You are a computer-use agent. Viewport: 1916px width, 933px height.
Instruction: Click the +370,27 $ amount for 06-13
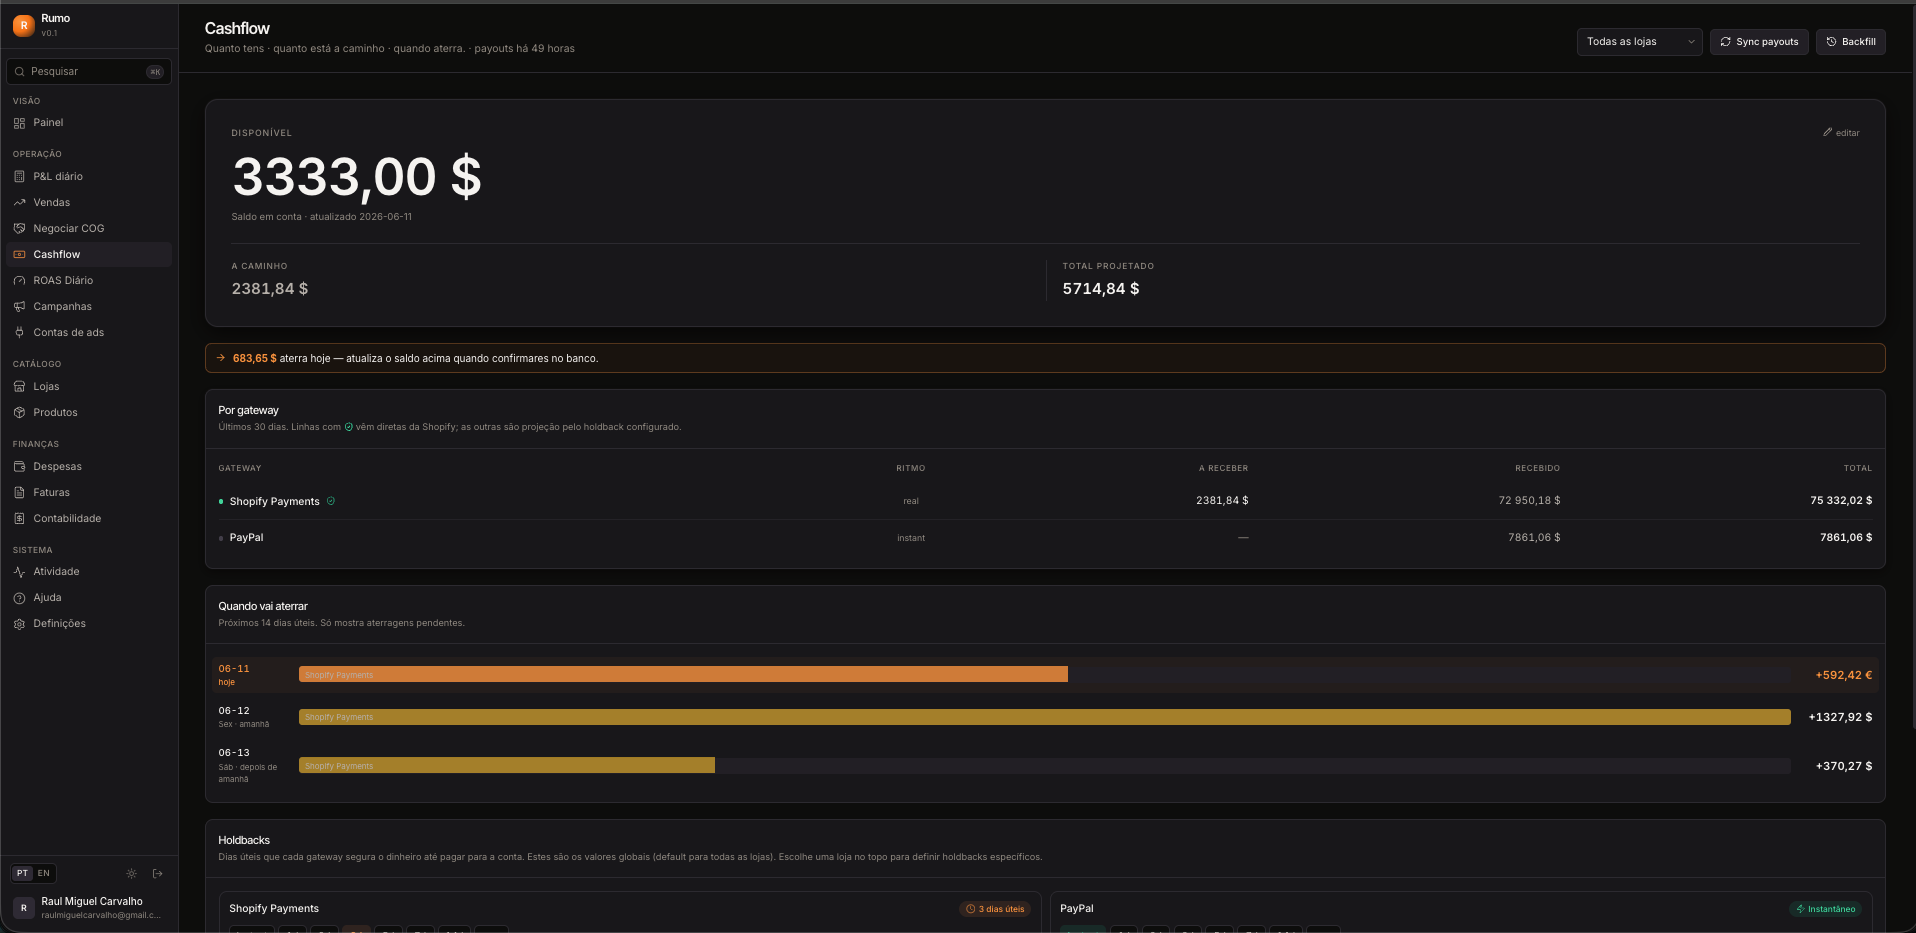(1844, 767)
